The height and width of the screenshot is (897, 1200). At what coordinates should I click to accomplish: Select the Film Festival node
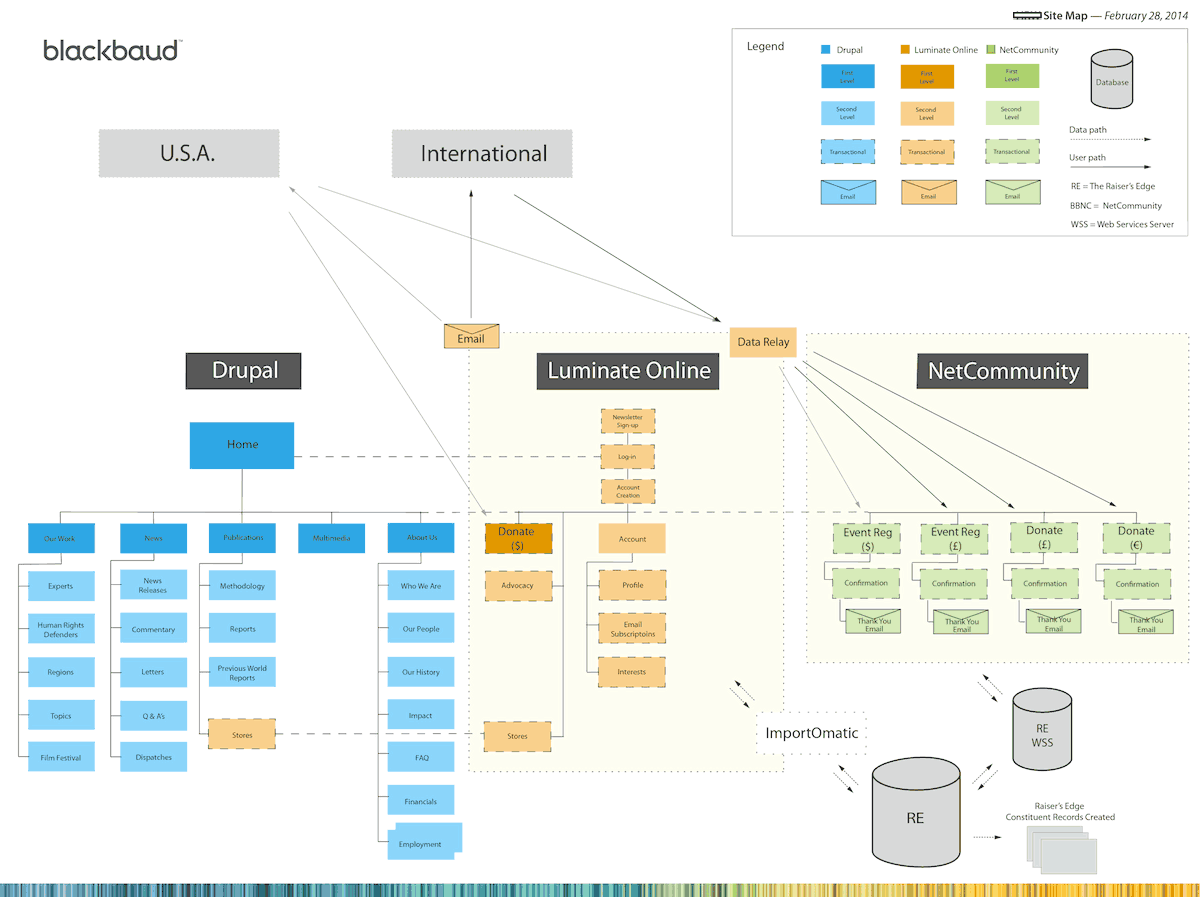pyautogui.click(x=61, y=758)
